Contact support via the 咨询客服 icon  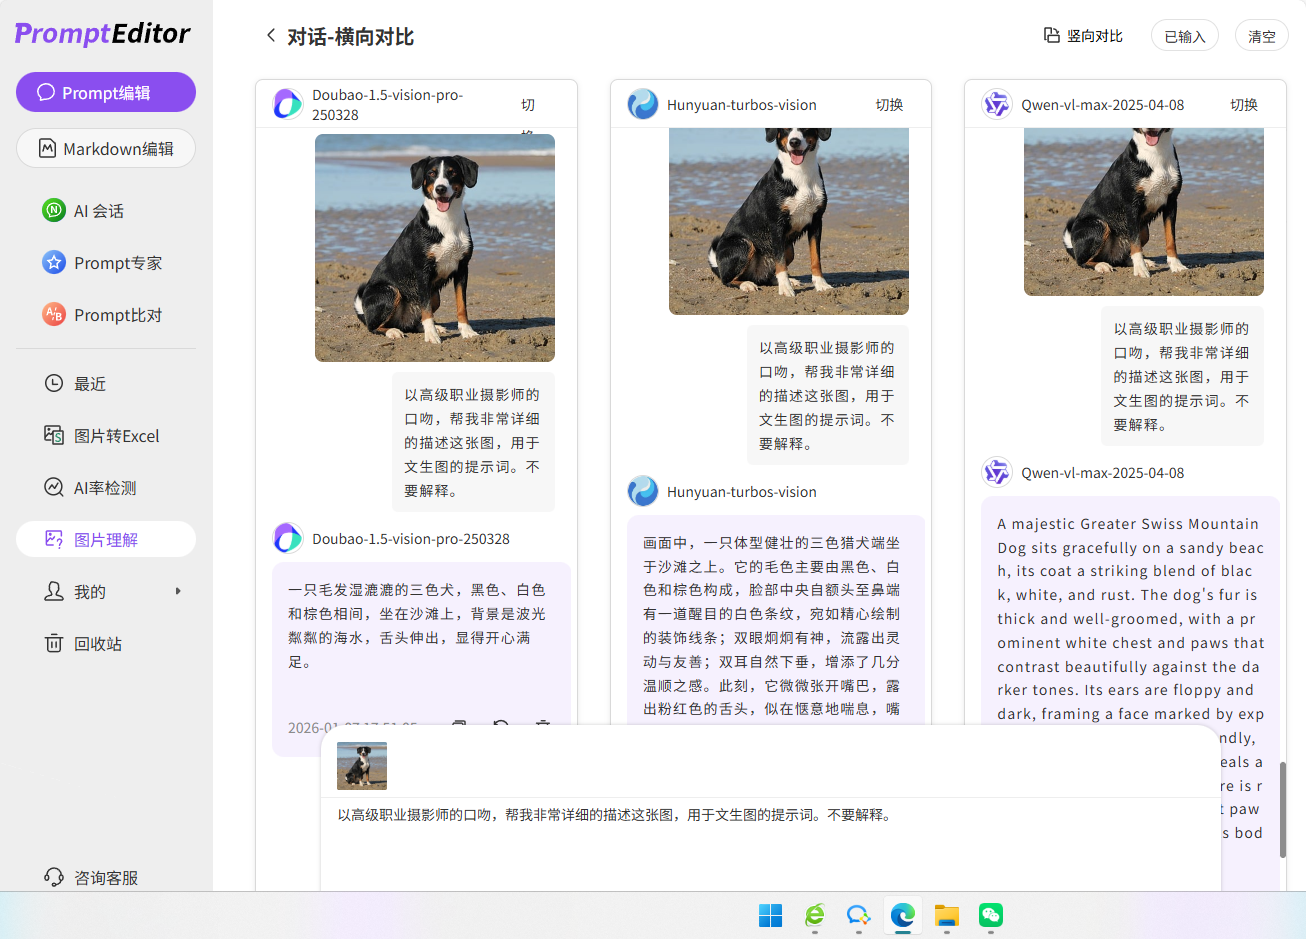pyautogui.click(x=53, y=877)
